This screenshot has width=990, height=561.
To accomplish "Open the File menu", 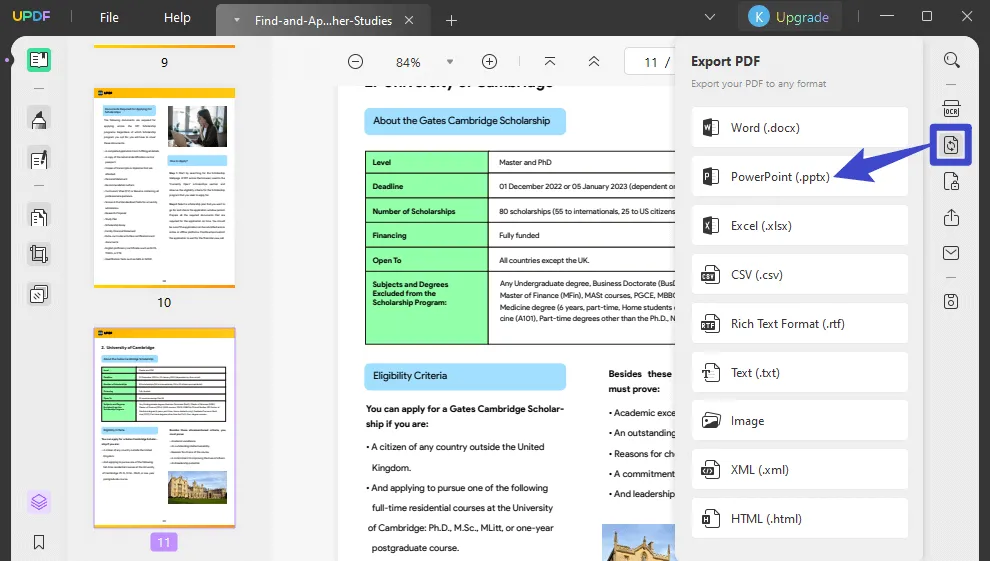I will point(109,18).
